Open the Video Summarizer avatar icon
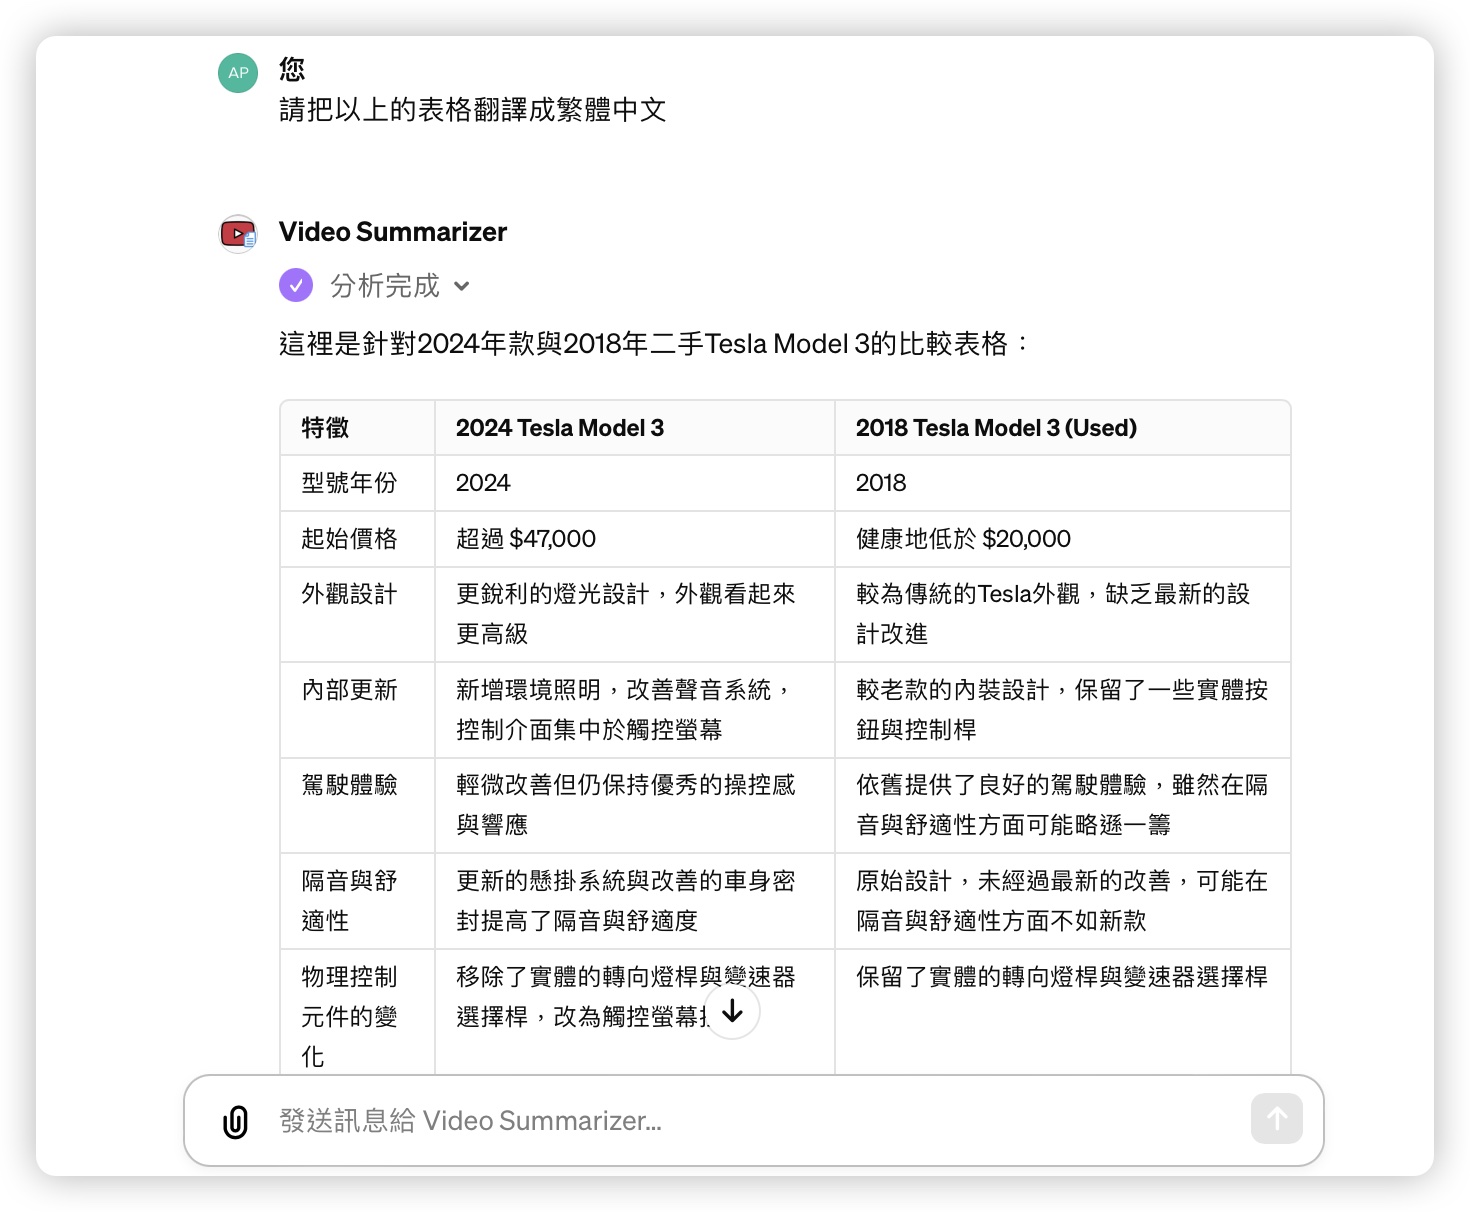This screenshot has height=1212, width=1470. coord(238,234)
